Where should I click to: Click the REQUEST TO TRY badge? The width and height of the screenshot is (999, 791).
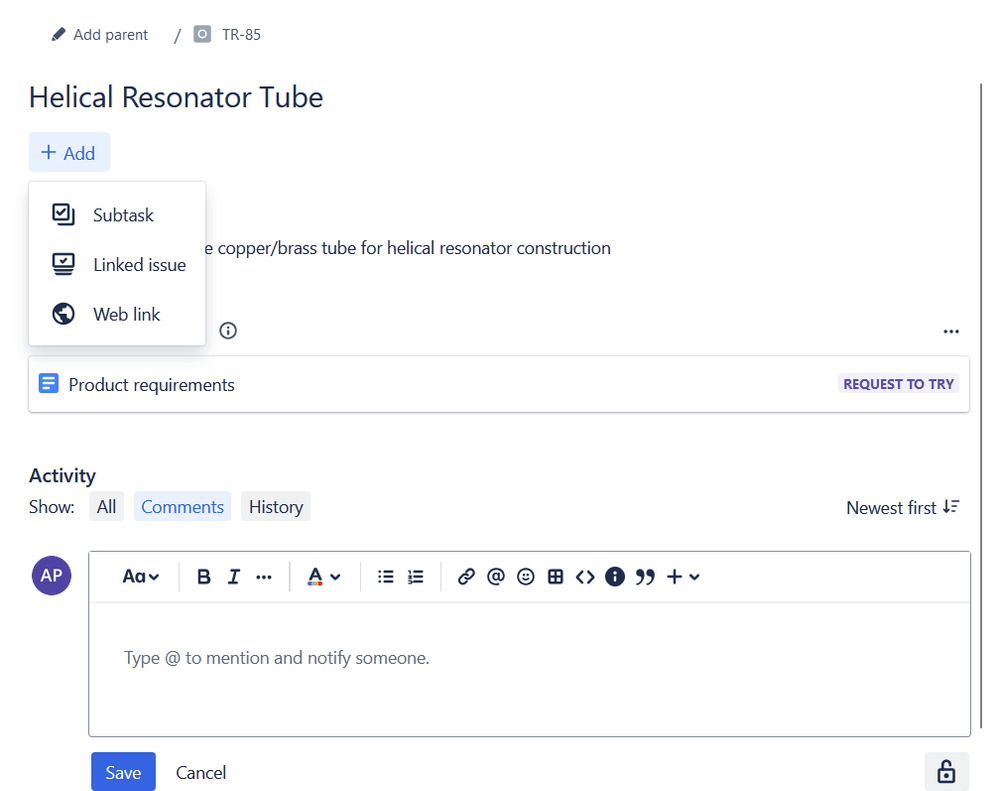[898, 384]
